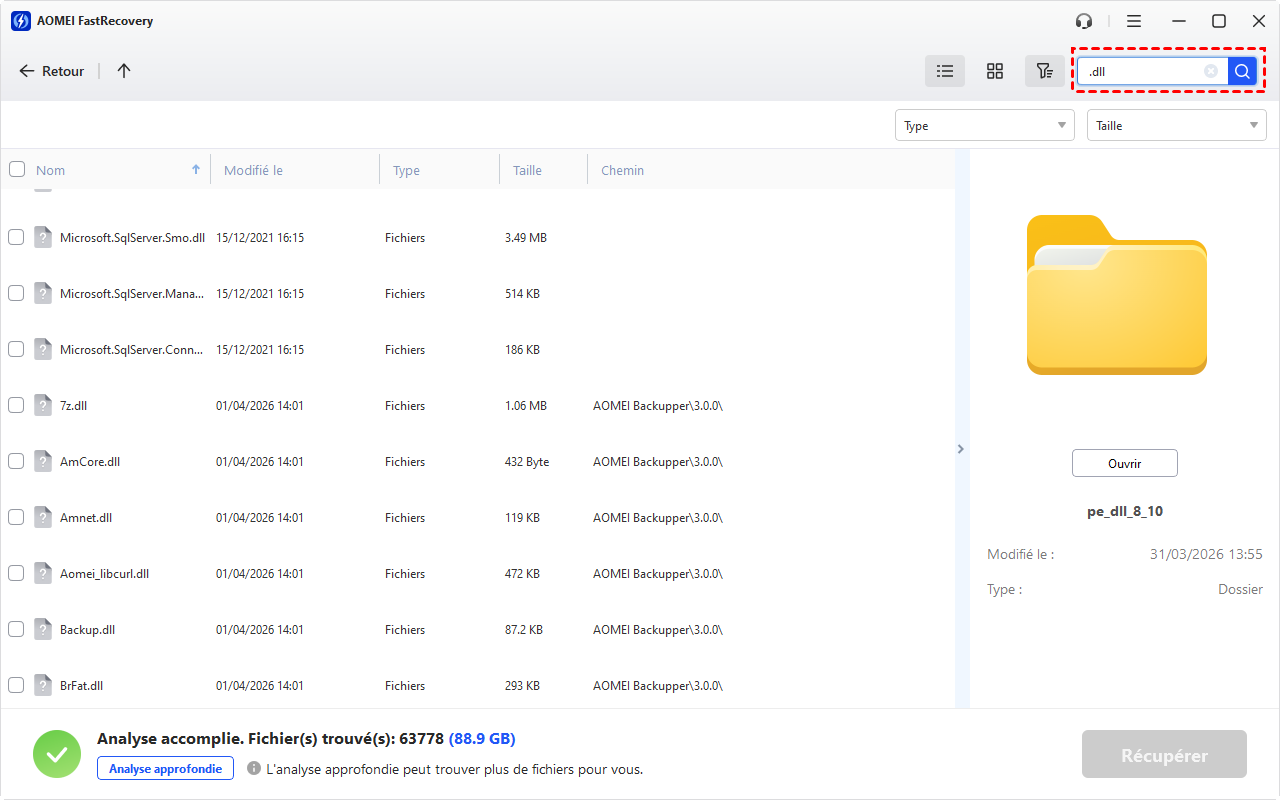Click info icon beside deep scan note

254,769
